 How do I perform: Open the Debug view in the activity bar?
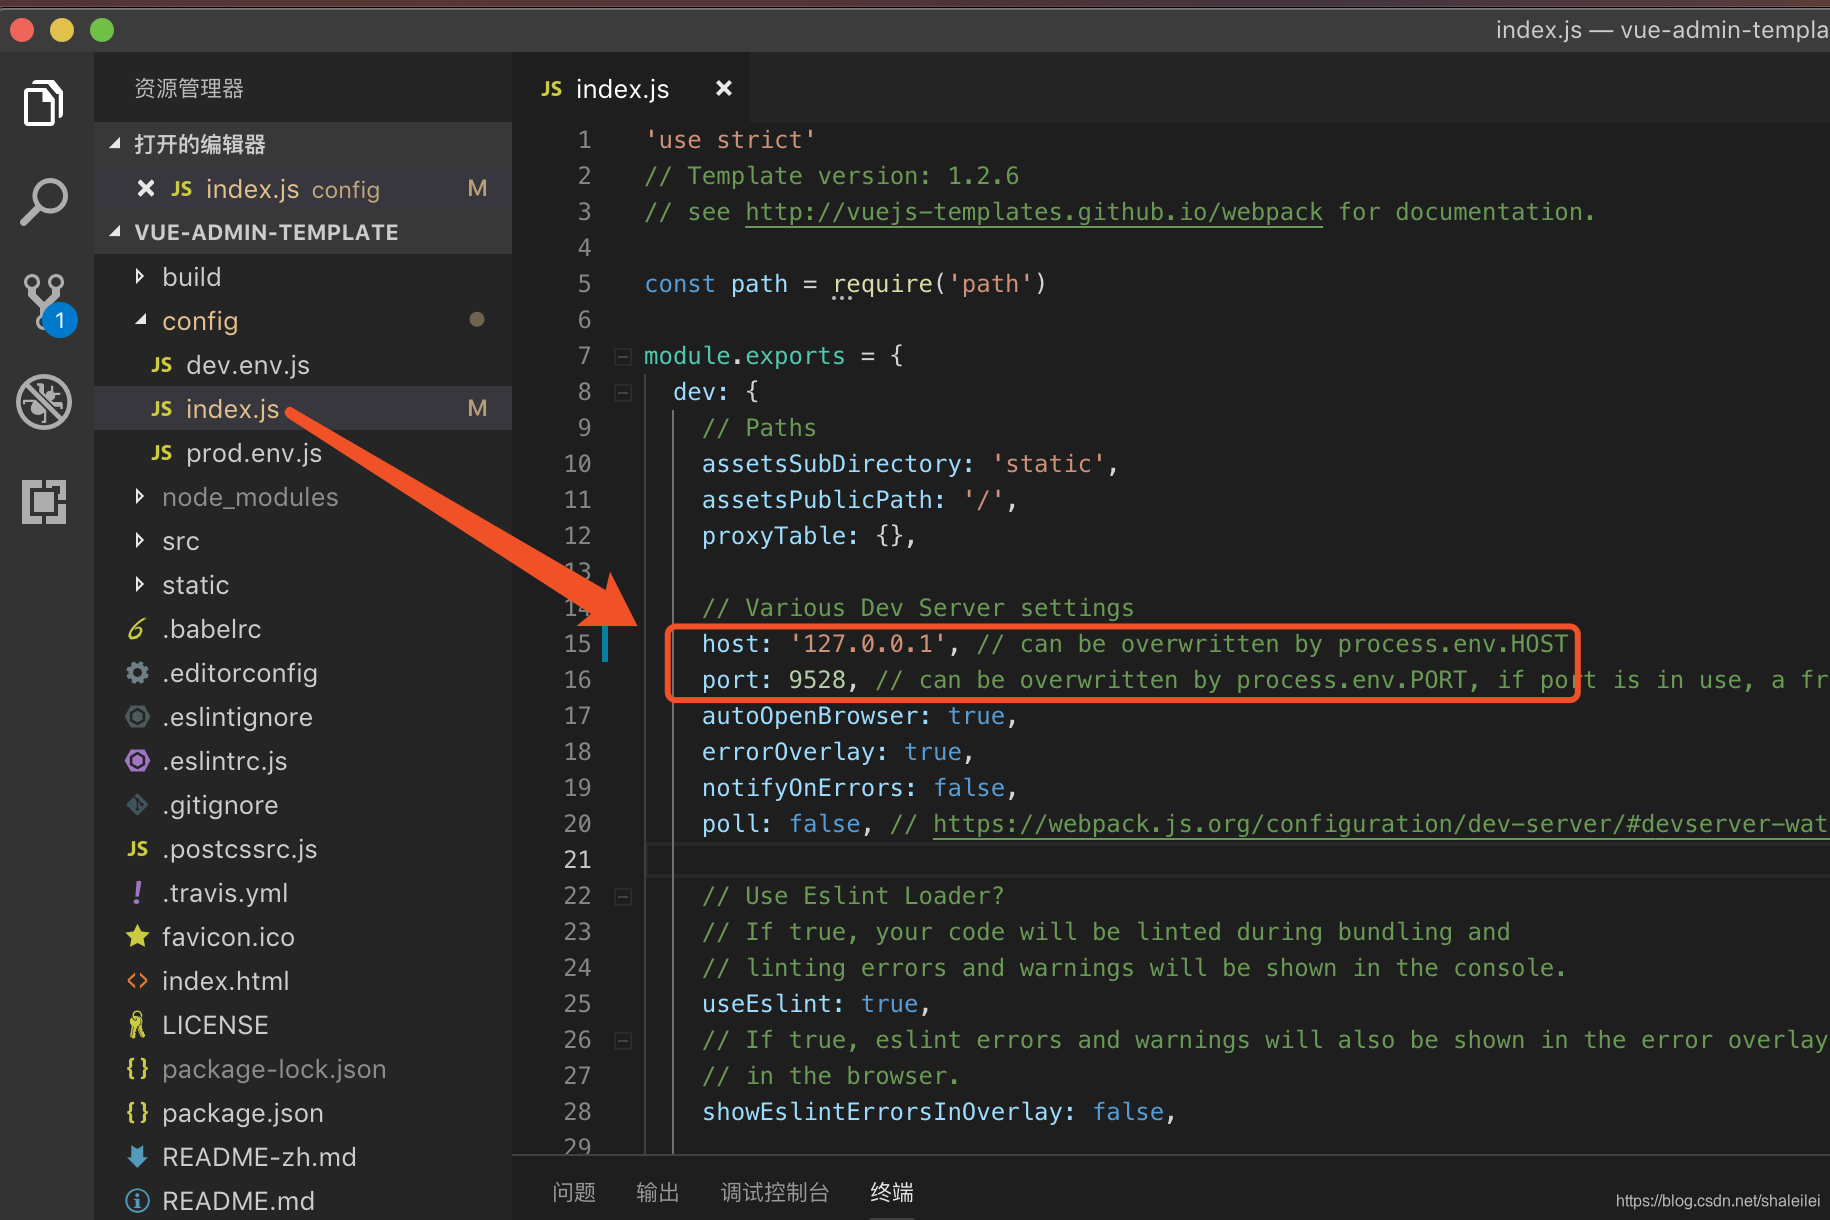point(43,402)
